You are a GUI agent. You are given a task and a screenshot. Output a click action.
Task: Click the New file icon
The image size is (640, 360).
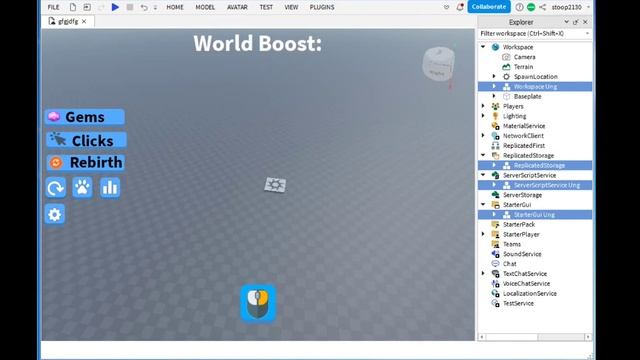click(x=73, y=7)
